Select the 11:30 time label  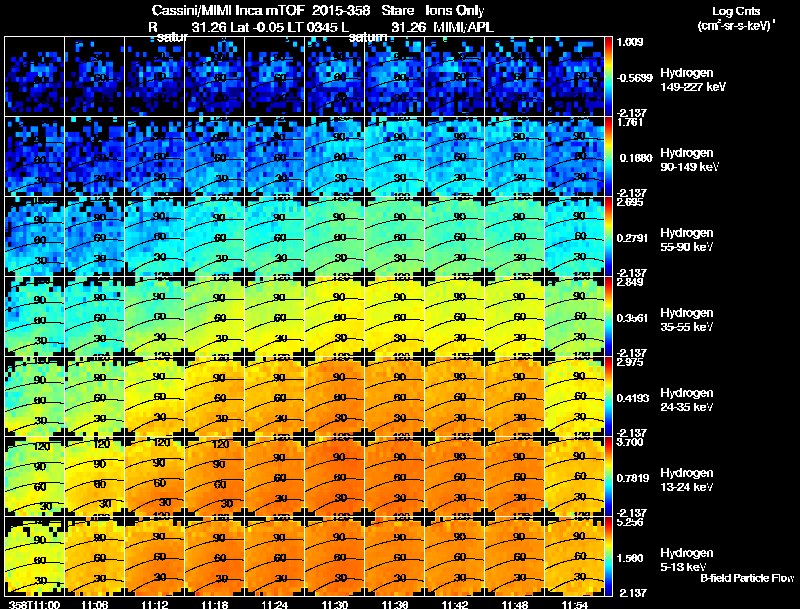[x=335, y=605]
